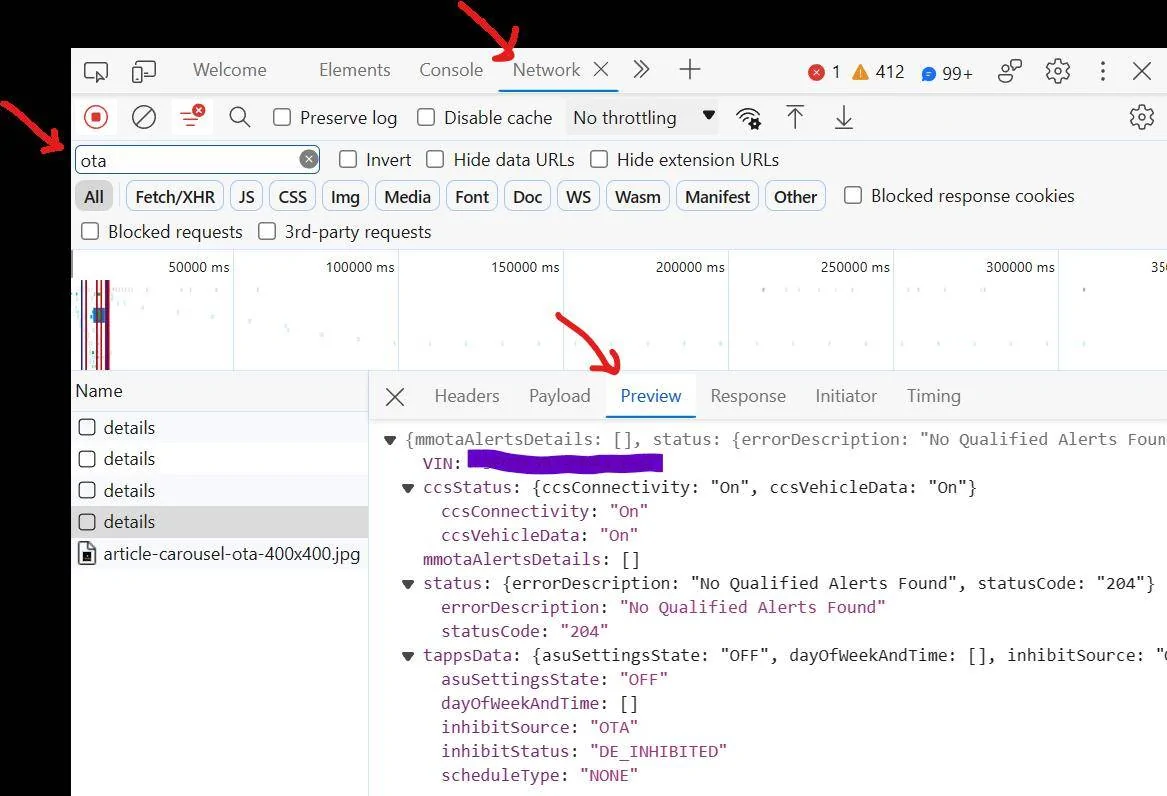Filter by Other type
The image size is (1167, 796).
pos(795,196)
